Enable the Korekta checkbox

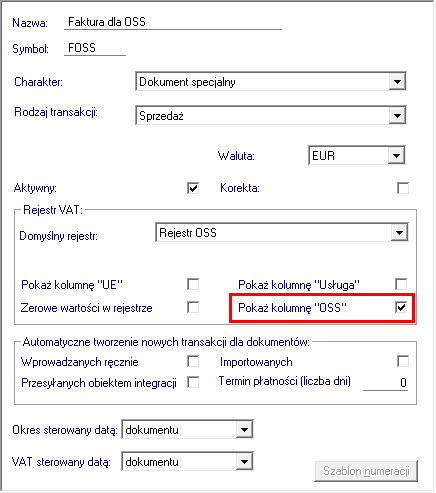pos(403,188)
